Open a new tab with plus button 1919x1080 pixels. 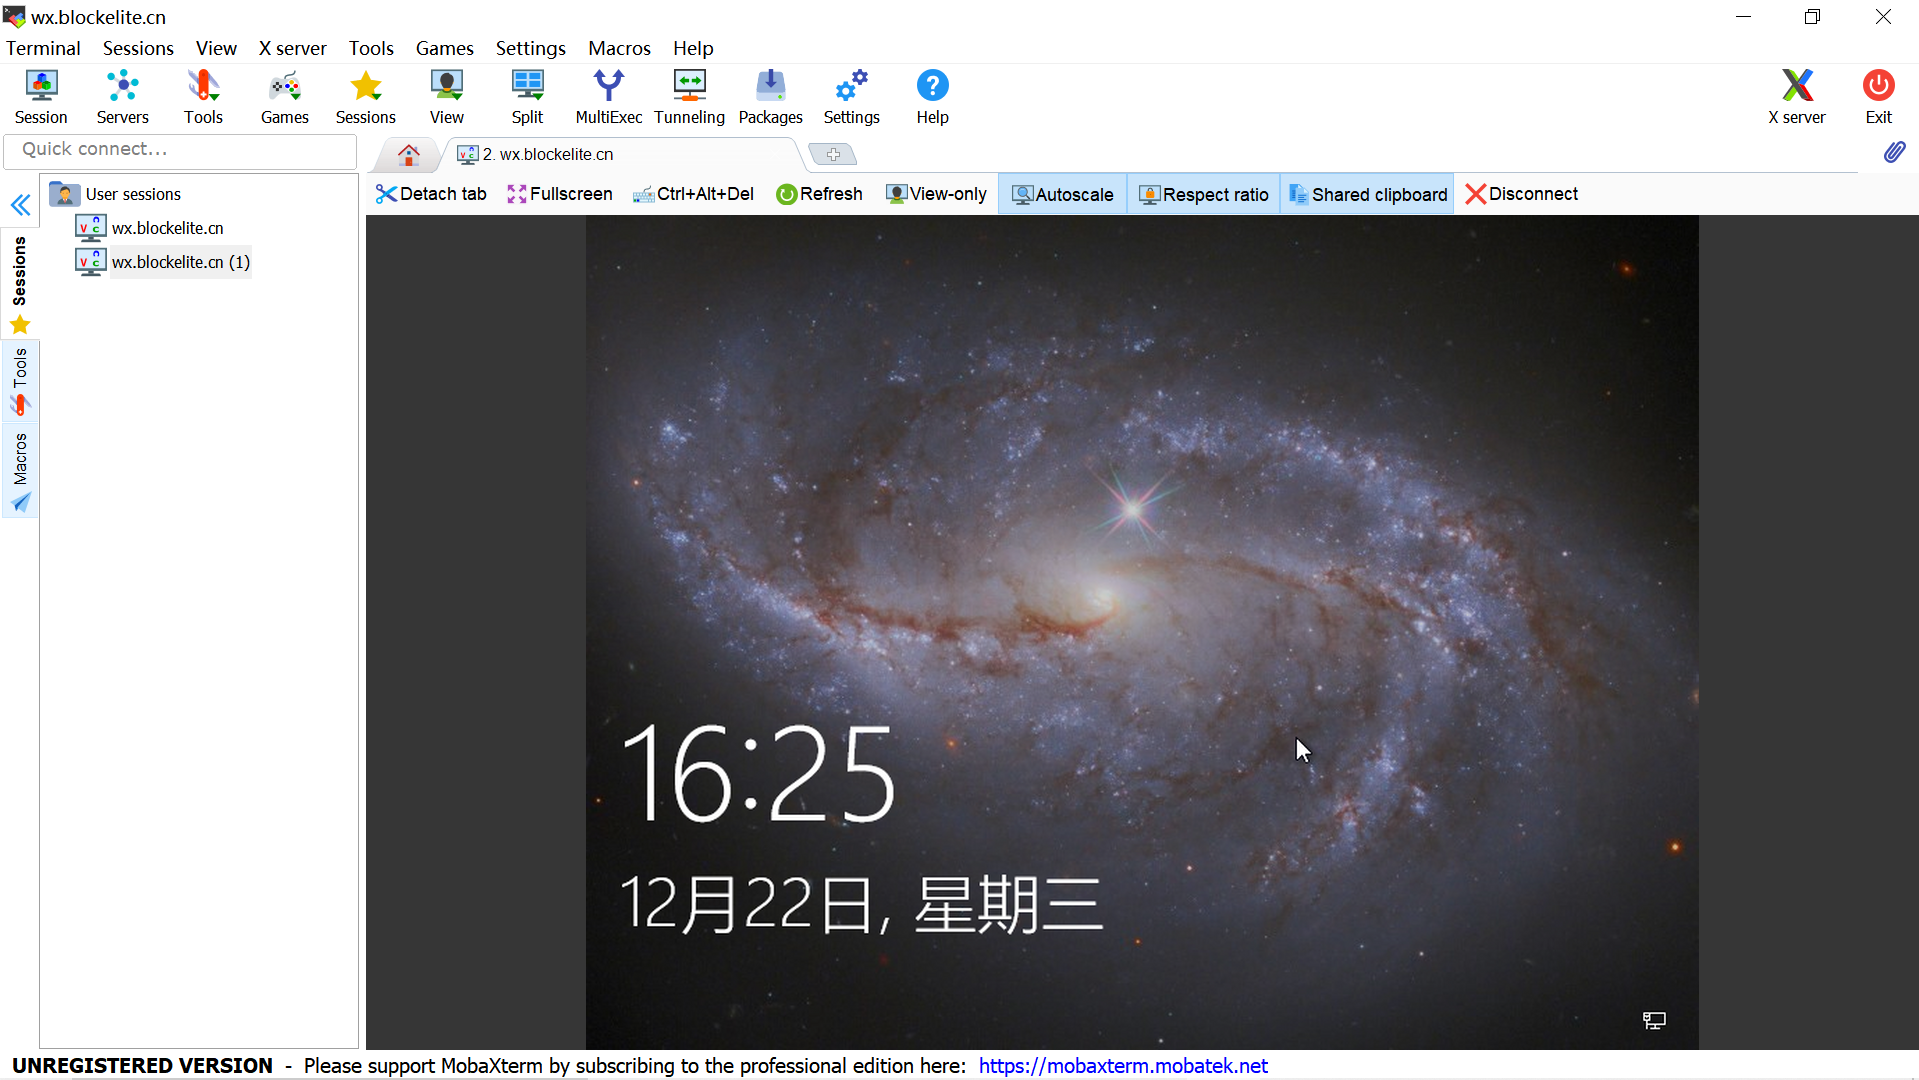point(832,153)
